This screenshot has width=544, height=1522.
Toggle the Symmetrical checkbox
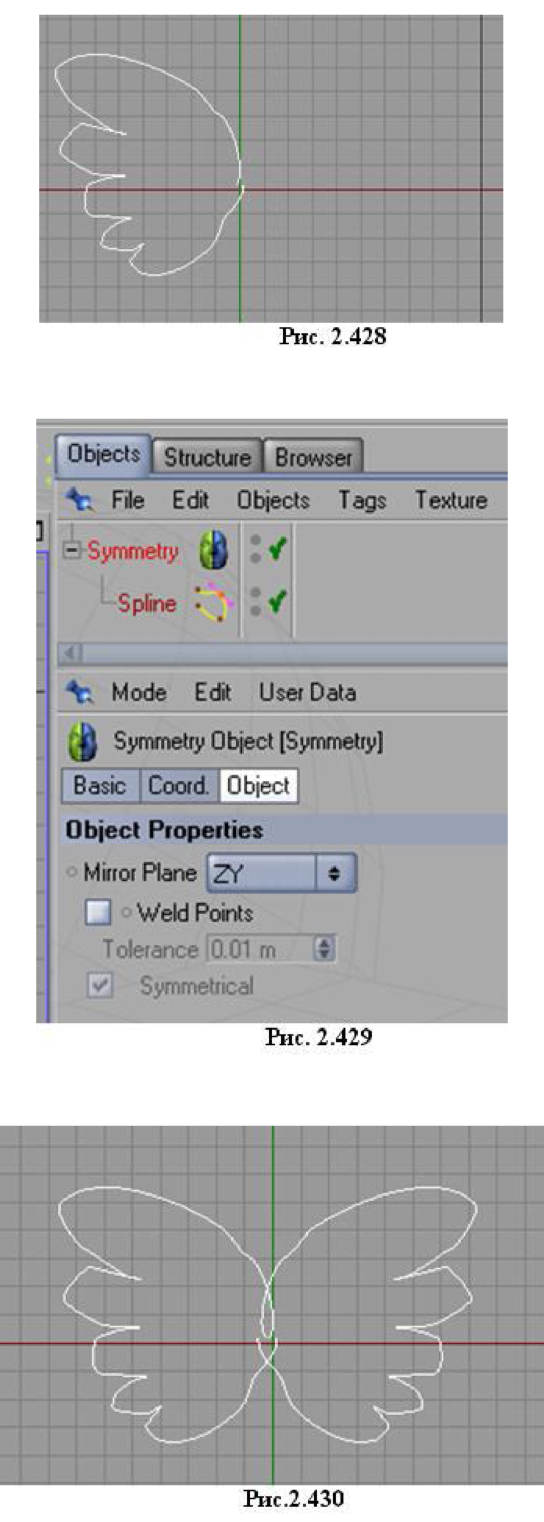98,985
